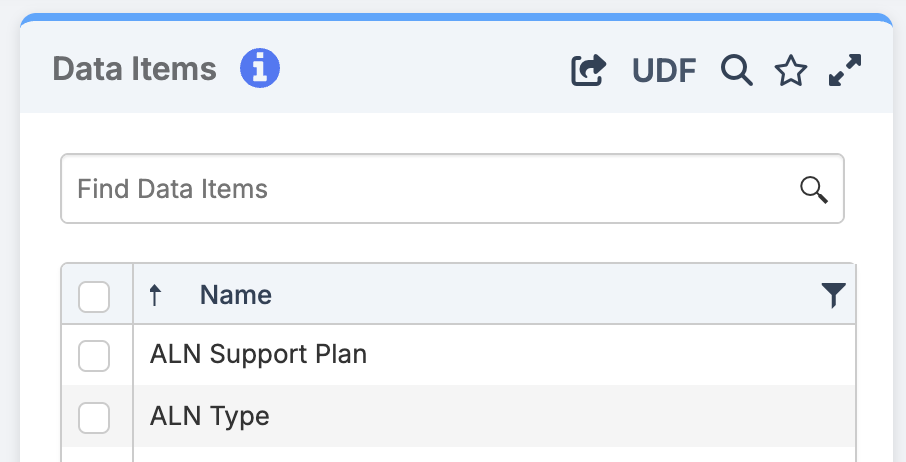The width and height of the screenshot is (906, 462).
Task: Click the blue accent strip atop the panel
Action: tap(456, 17)
